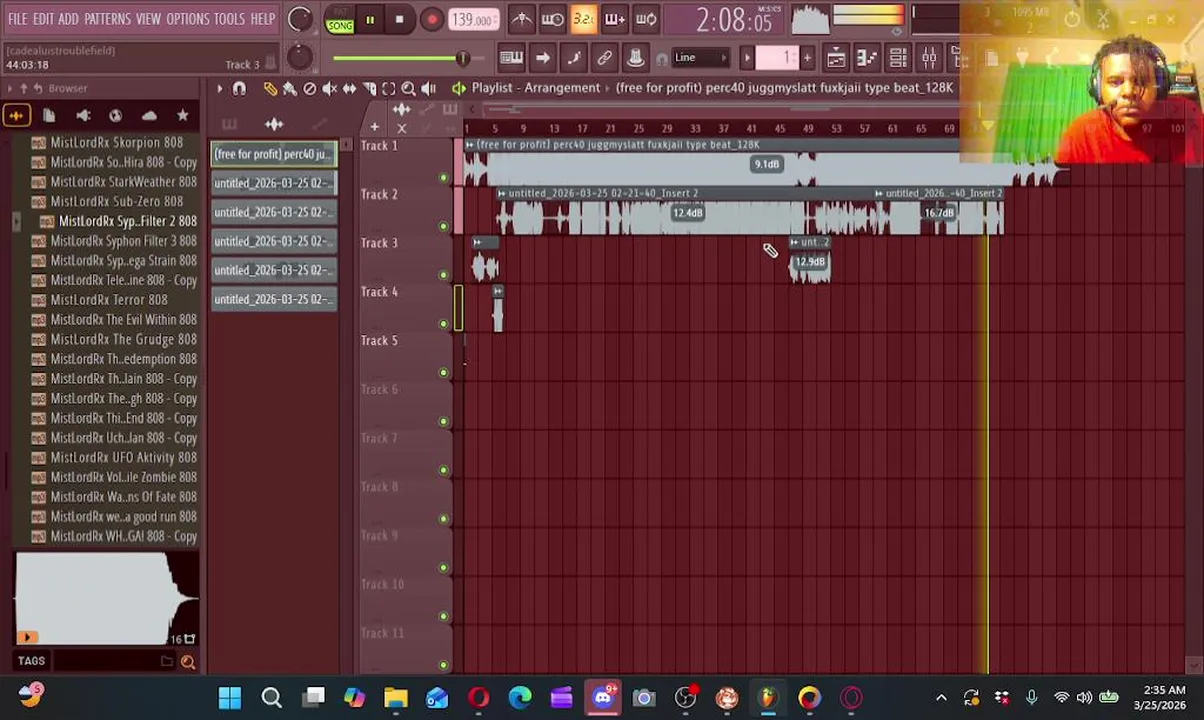This screenshot has width=1204, height=720.
Task: Open the PATTERNS menu
Action: tap(107, 19)
